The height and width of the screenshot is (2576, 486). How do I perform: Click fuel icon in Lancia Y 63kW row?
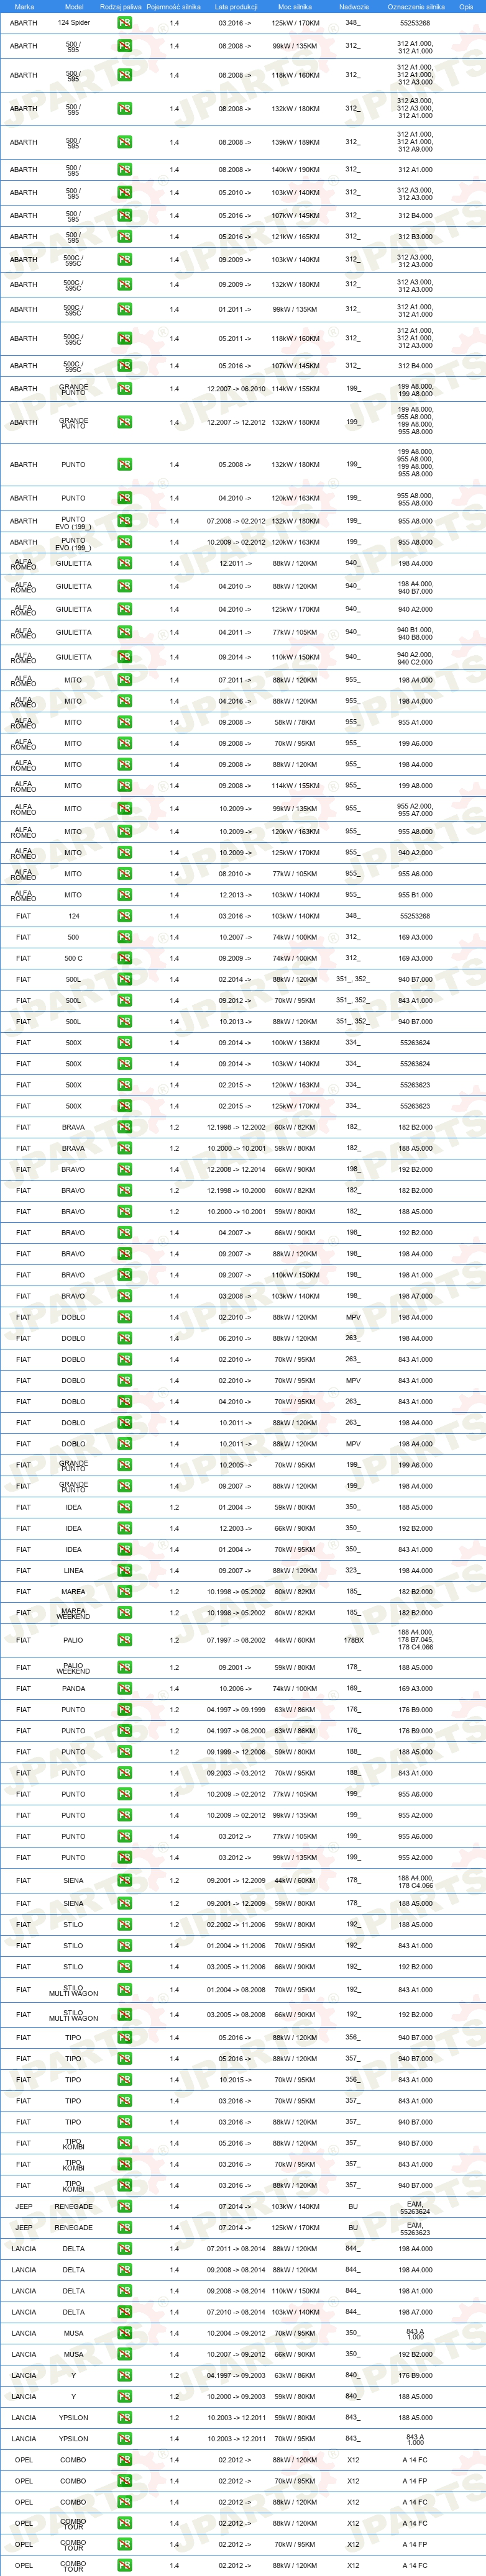[x=124, y=2375]
